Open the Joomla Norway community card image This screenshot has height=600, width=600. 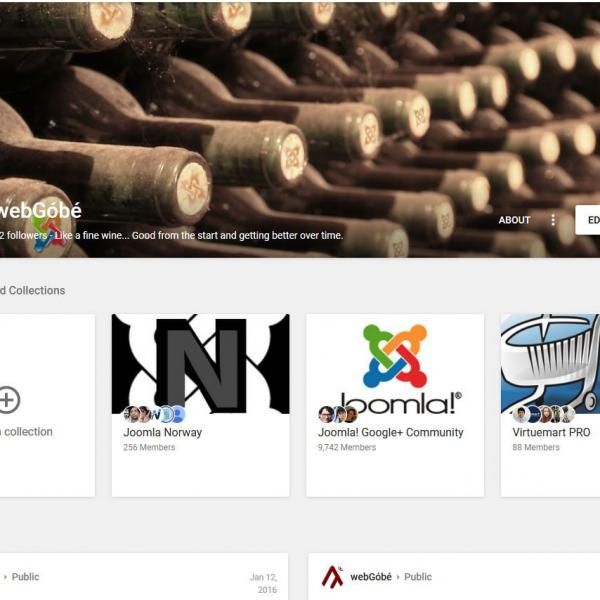coord(201,364)
